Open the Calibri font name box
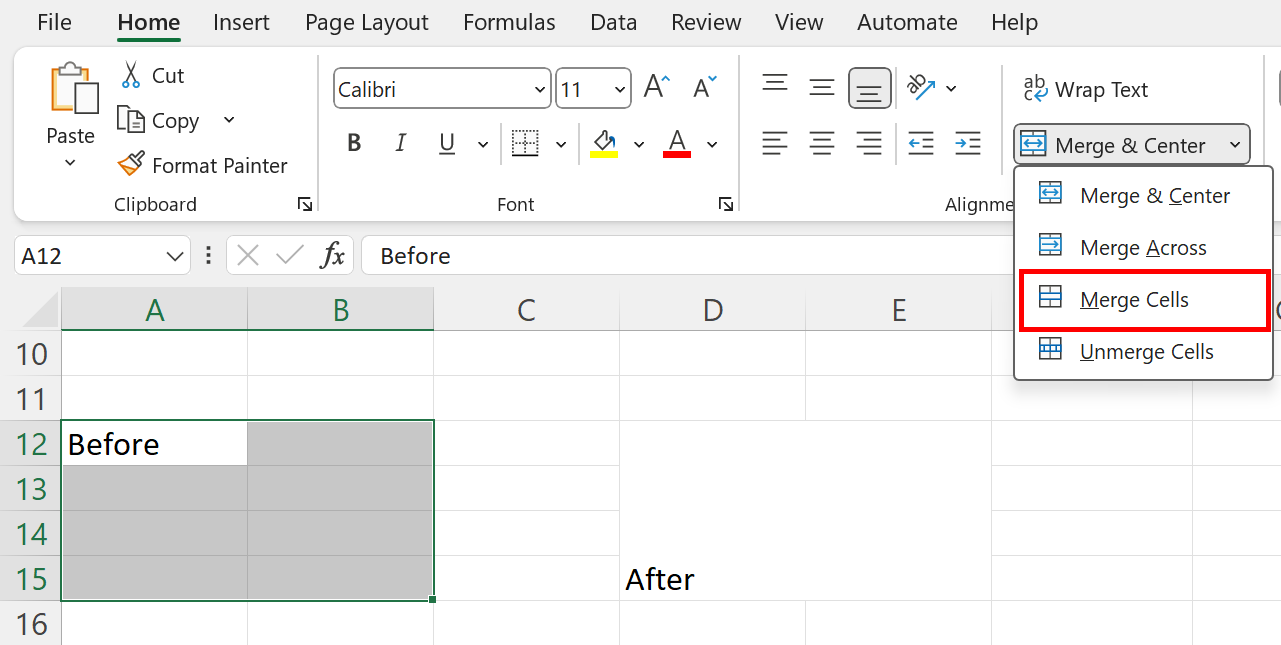This screenshot has height=645, width=1281. pos(442,89)
